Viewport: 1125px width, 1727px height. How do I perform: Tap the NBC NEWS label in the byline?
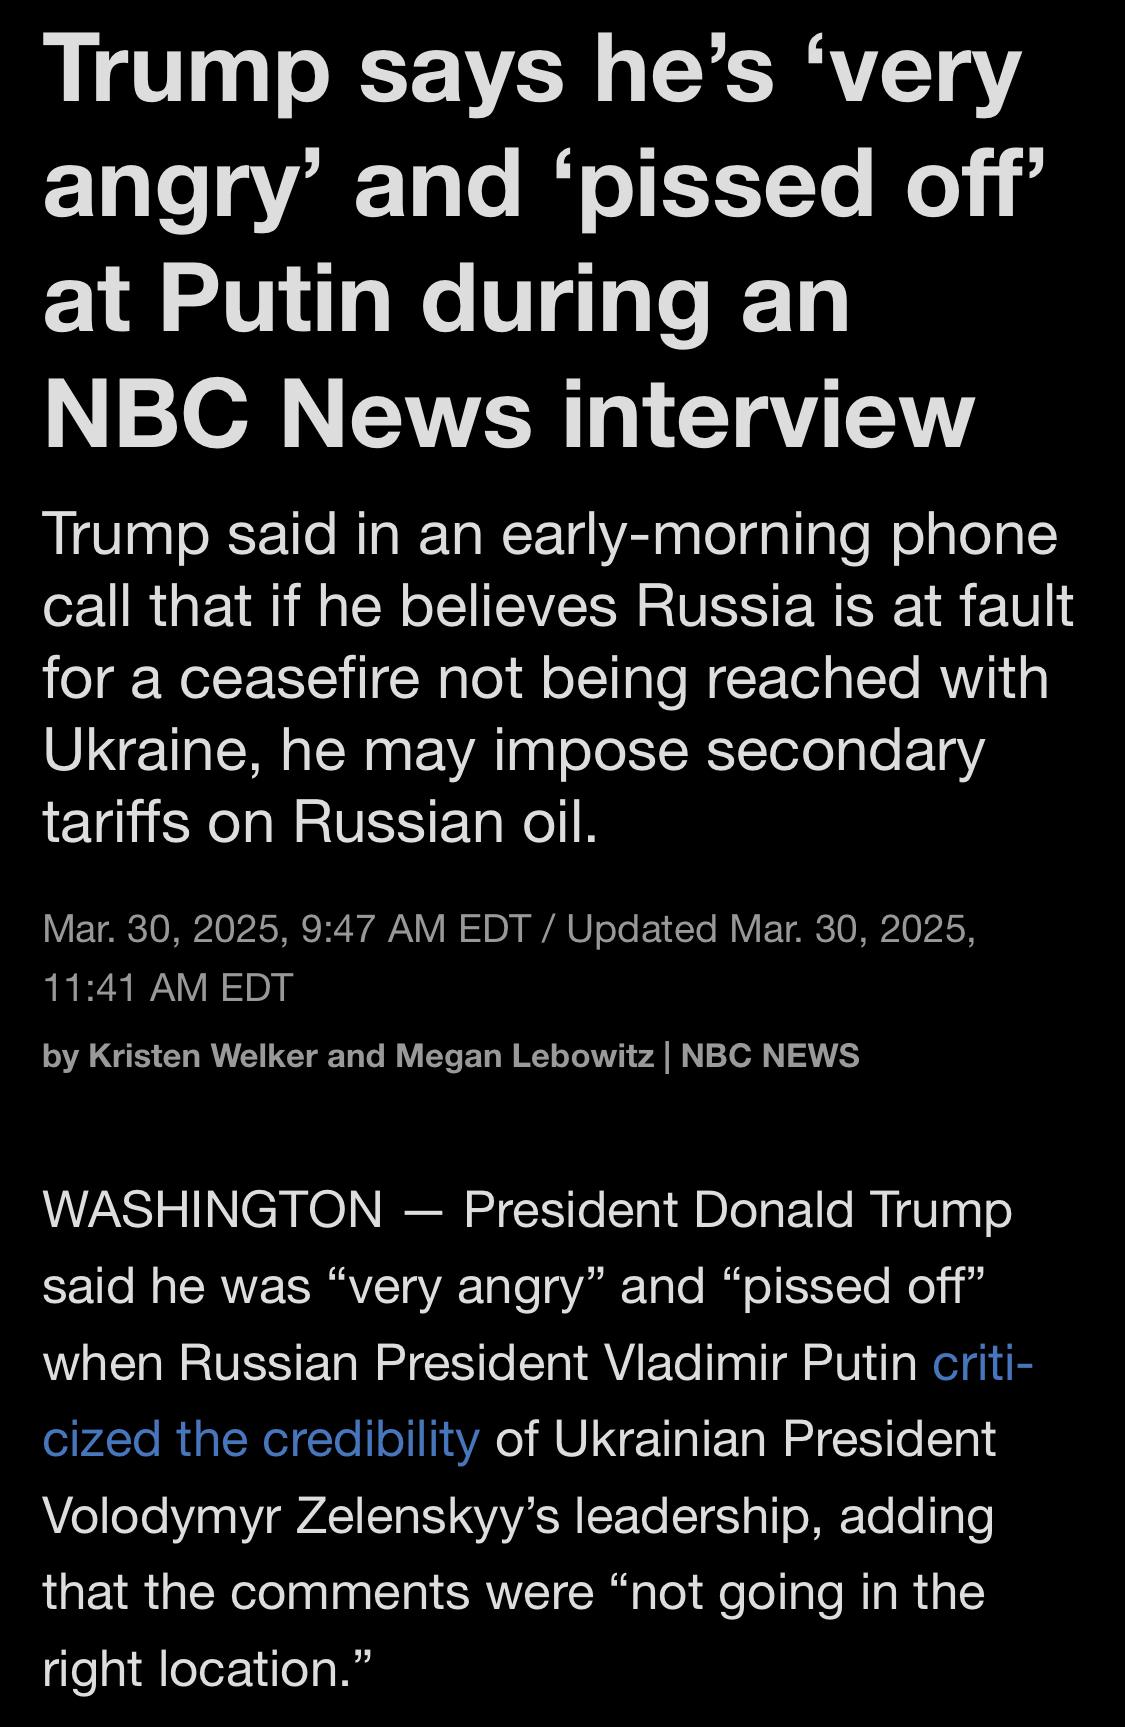coord(770,1056)
